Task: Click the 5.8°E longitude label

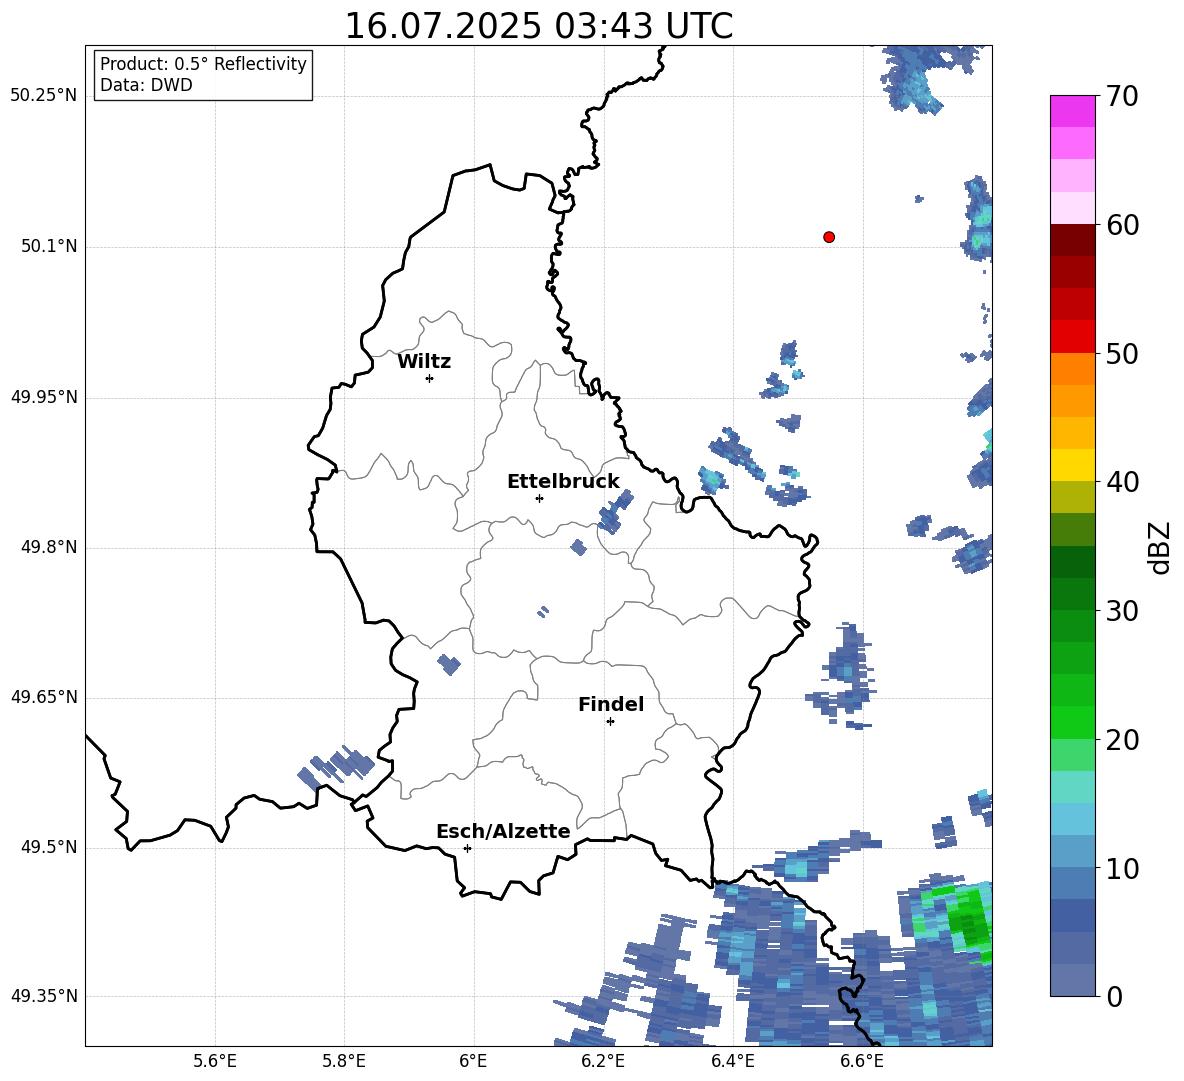Action: (x=344, y=1061)
